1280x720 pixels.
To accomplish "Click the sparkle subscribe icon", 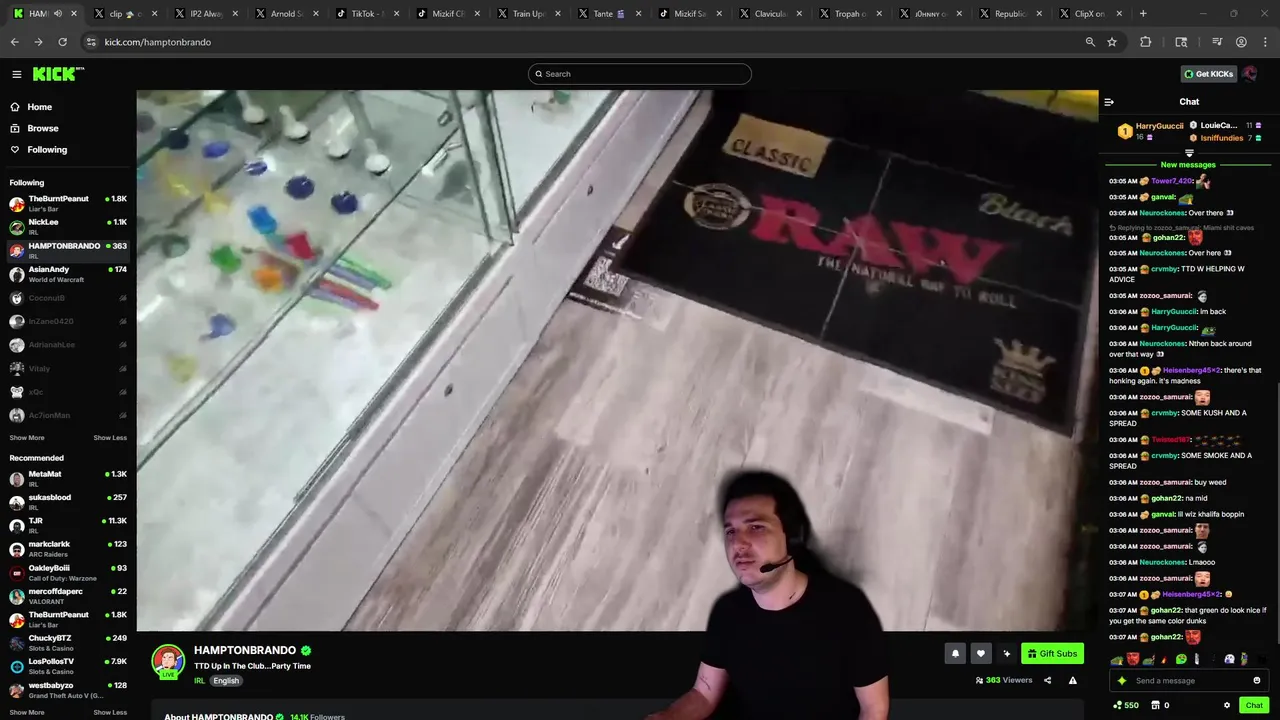I will [1007, 654].
